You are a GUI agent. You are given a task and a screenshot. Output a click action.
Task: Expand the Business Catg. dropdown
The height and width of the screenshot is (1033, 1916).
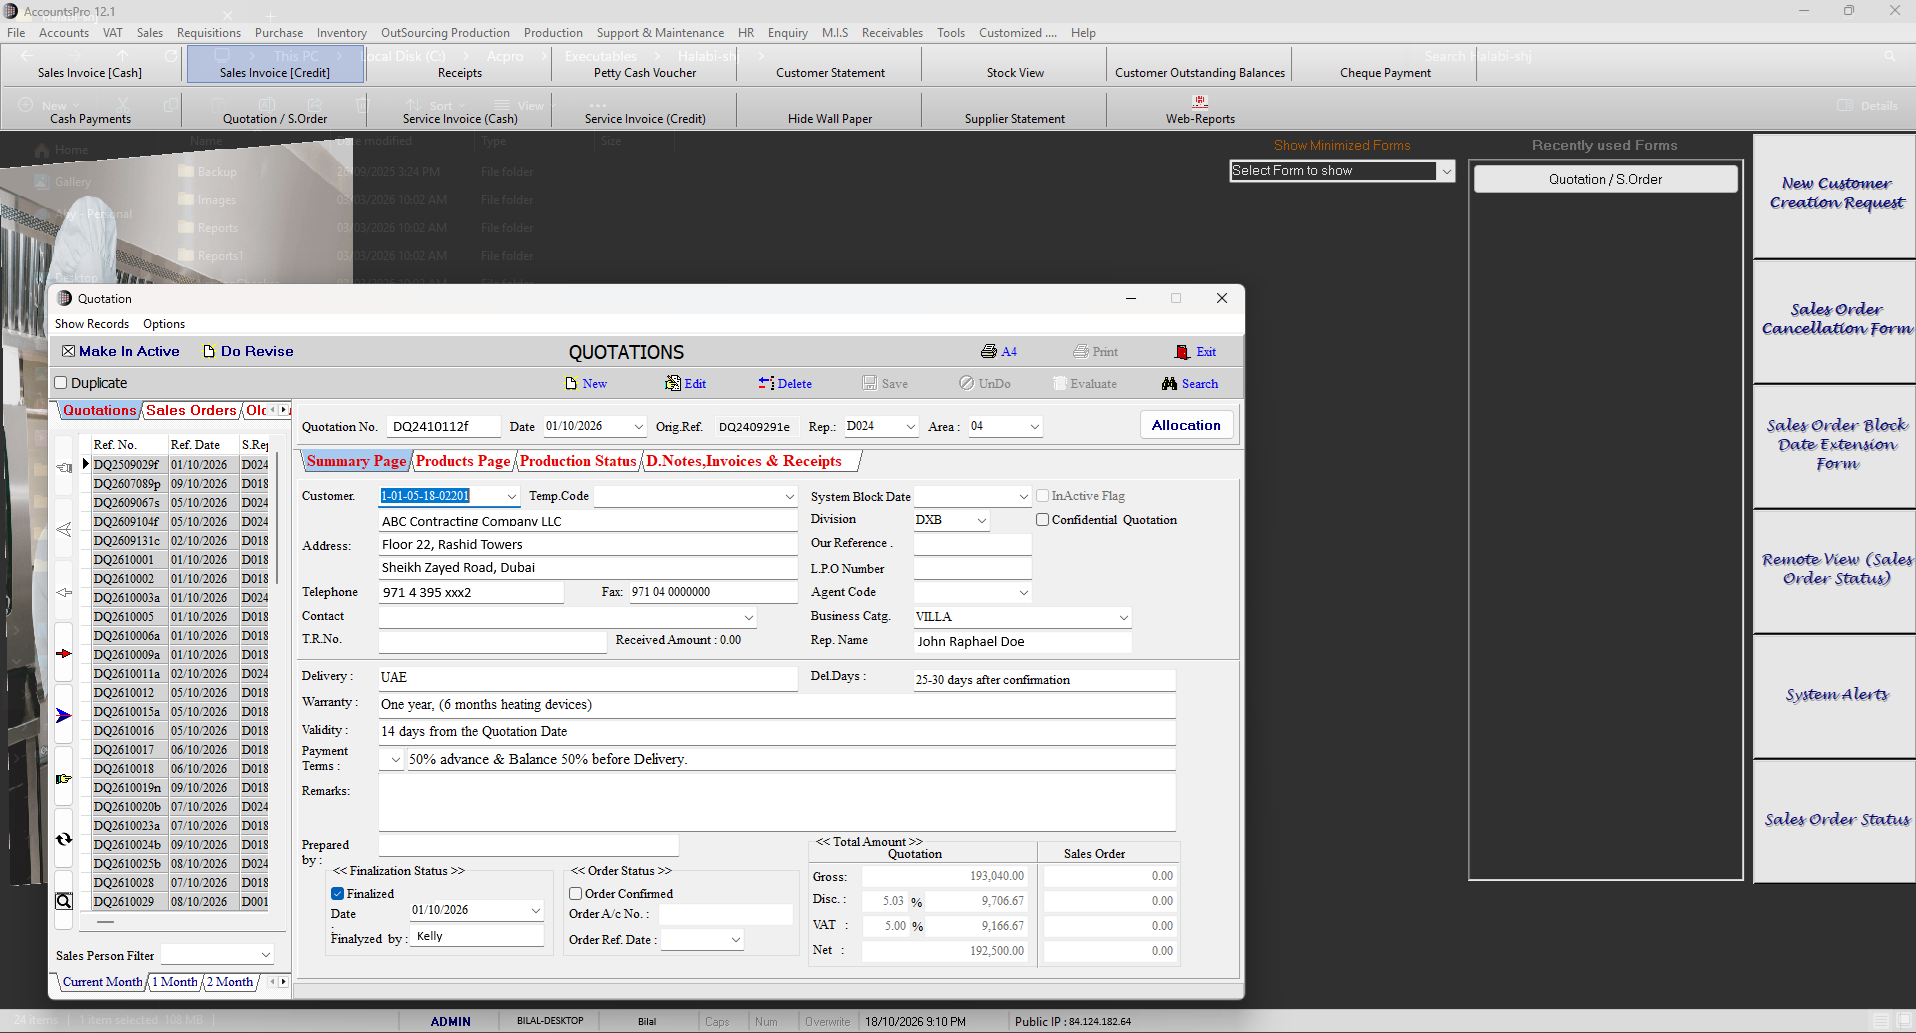point(1124,617)
